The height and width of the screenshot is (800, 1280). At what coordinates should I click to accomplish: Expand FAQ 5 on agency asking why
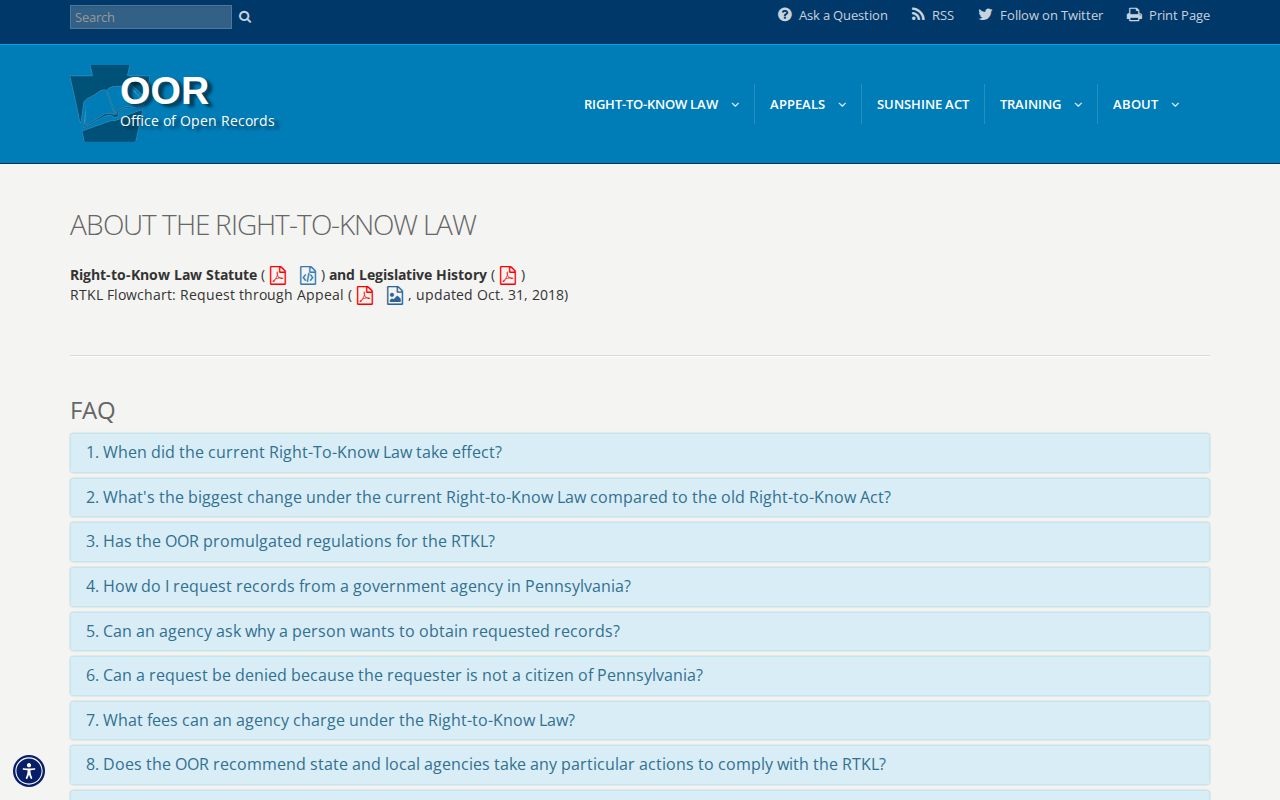tap(640, 631)
